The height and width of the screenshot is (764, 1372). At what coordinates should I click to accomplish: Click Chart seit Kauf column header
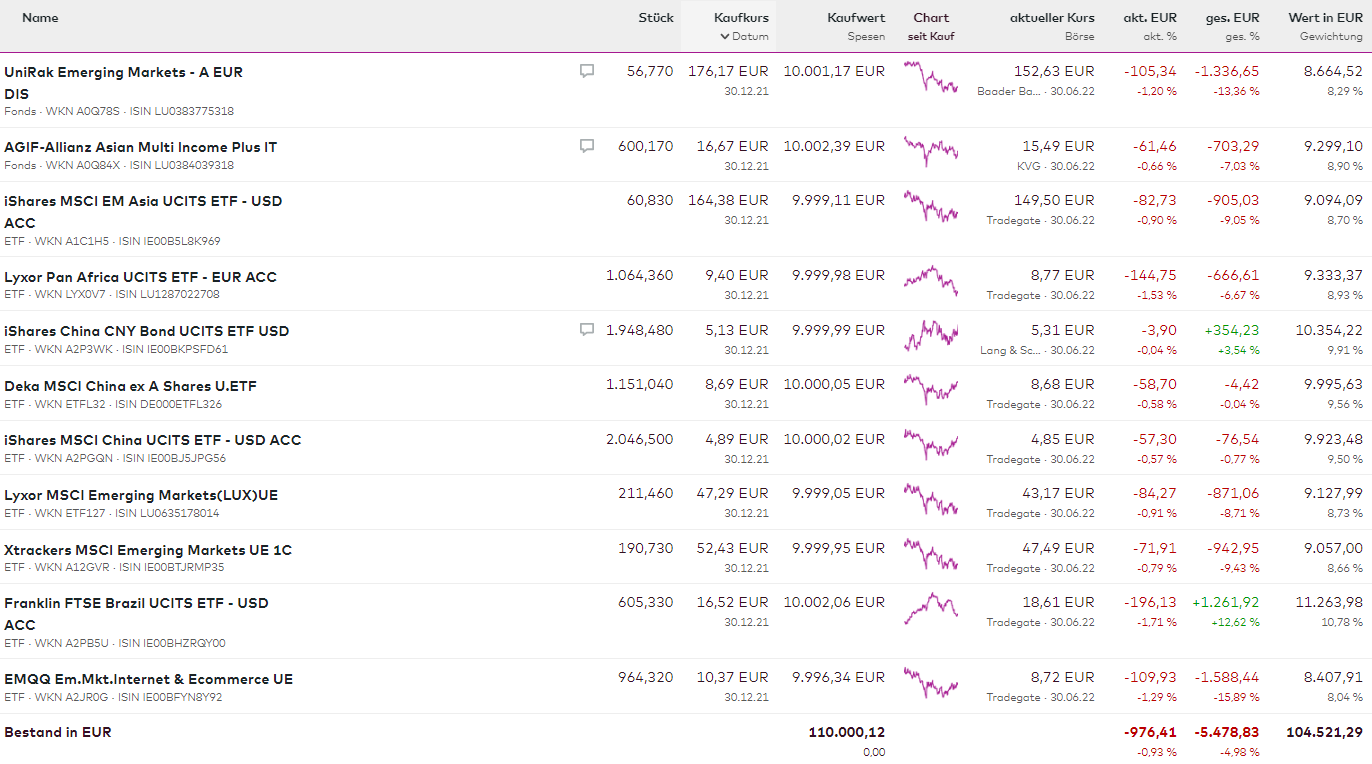tap(931, 18)
